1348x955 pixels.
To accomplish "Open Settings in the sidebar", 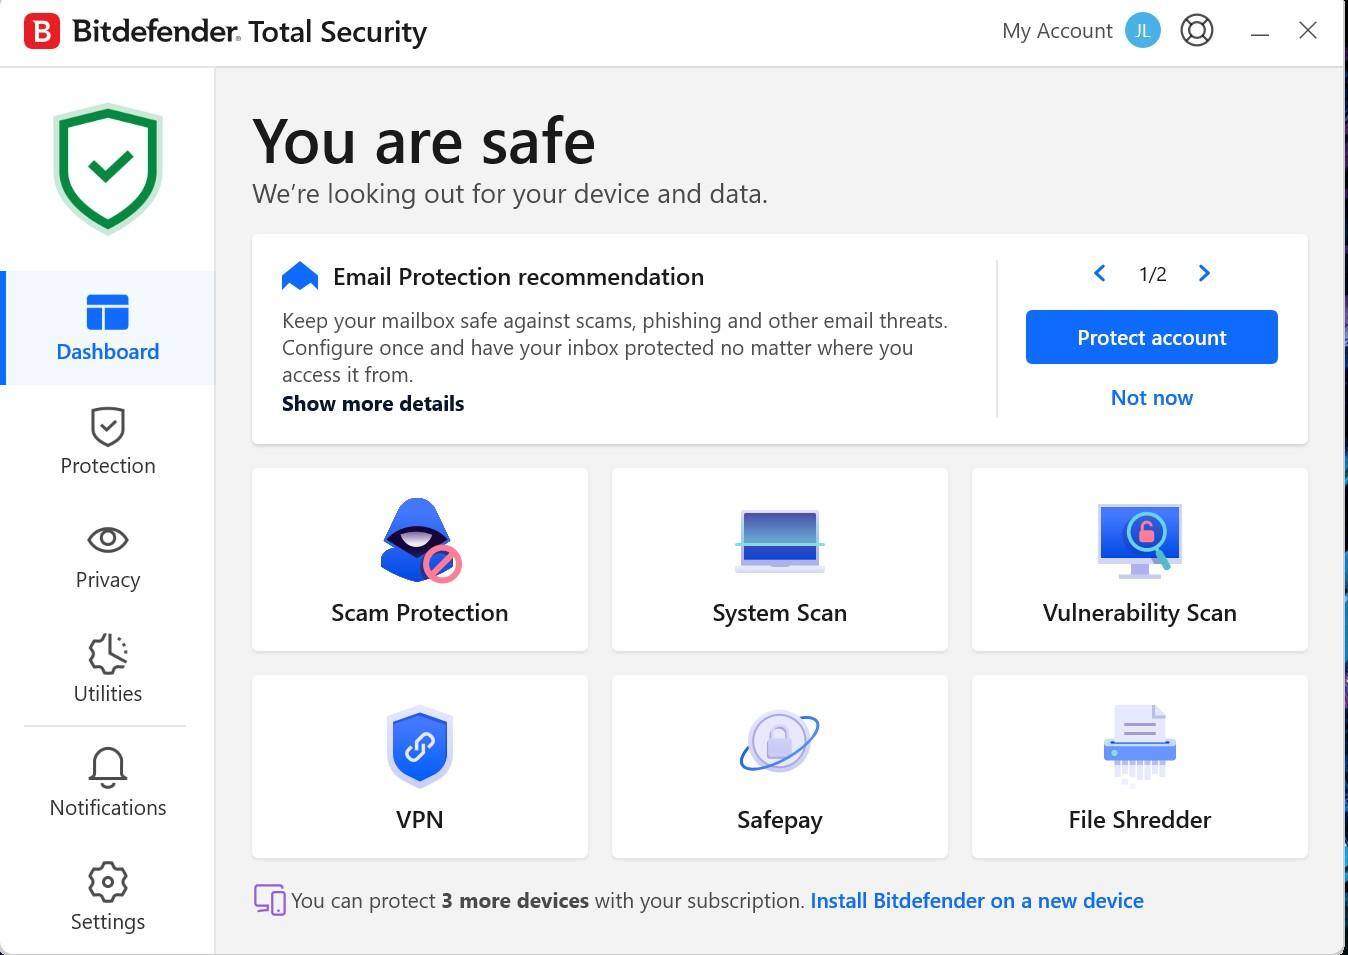I will click(108, 897).
